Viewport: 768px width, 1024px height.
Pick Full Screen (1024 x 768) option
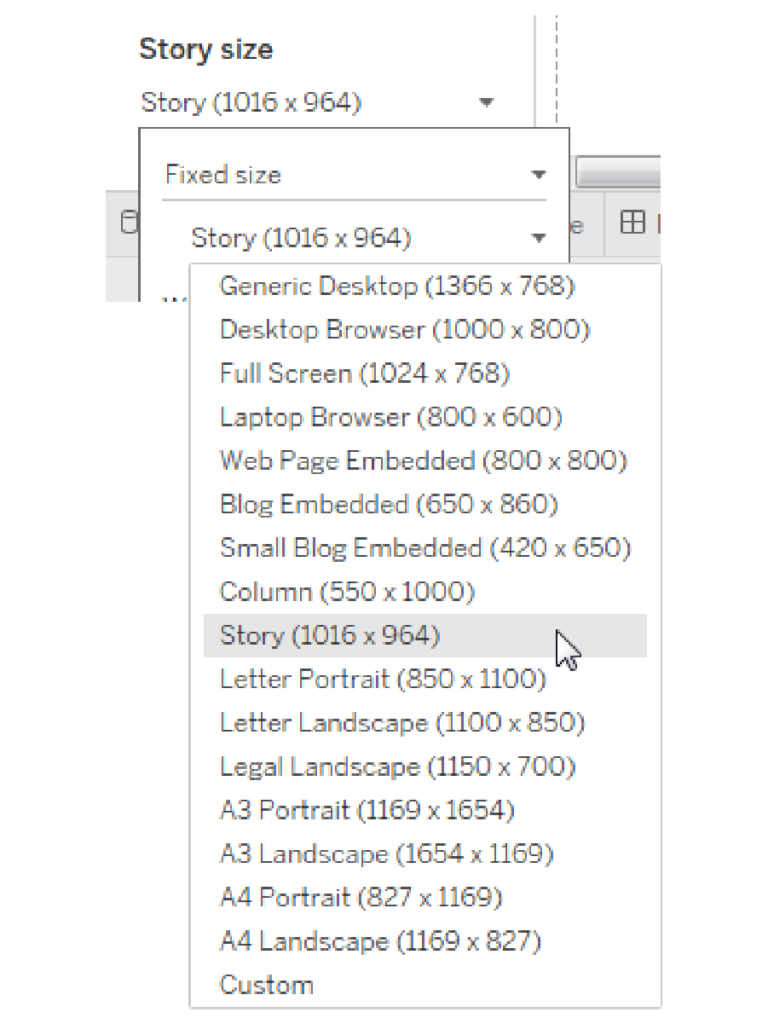[x=364, y=373]
